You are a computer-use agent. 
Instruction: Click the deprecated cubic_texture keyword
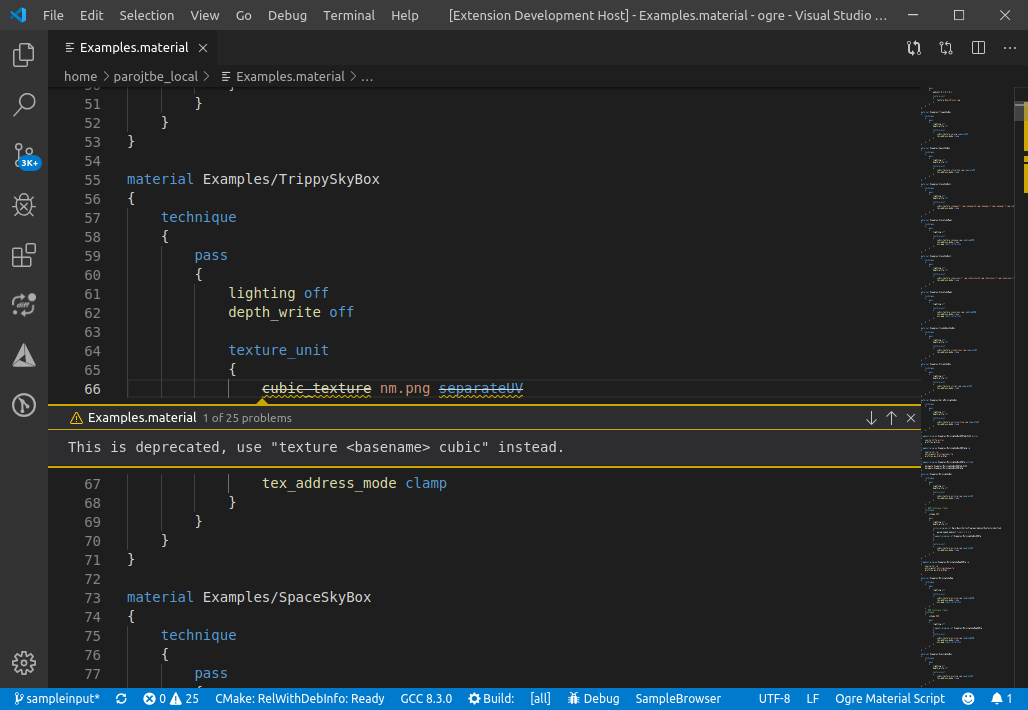317,389
